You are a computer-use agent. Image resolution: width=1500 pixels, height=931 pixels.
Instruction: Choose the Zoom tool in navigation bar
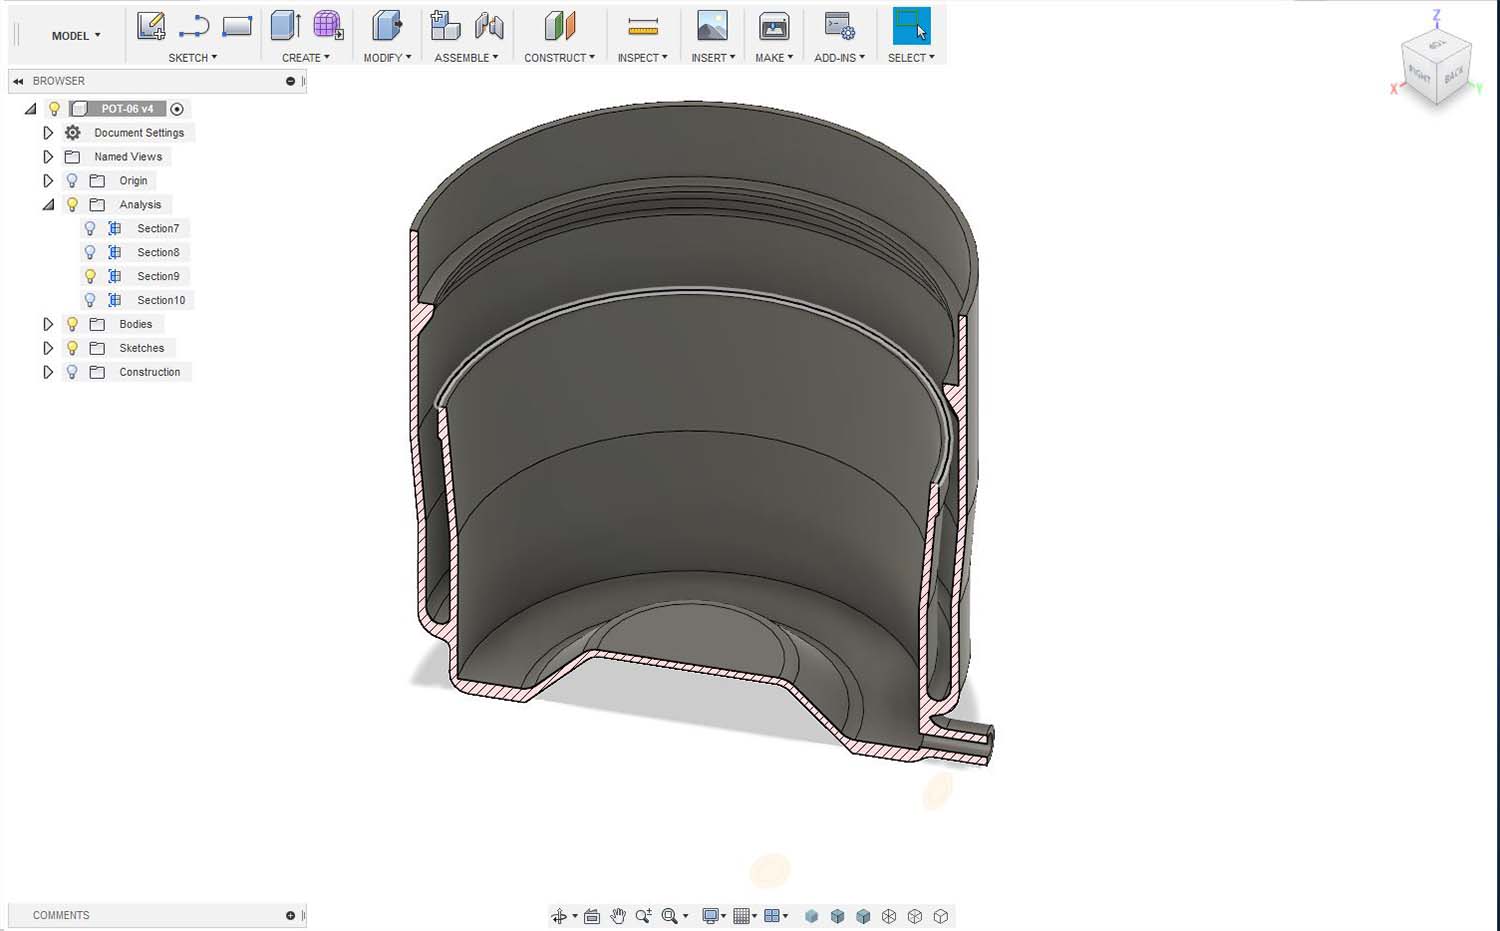click(643, 916)
